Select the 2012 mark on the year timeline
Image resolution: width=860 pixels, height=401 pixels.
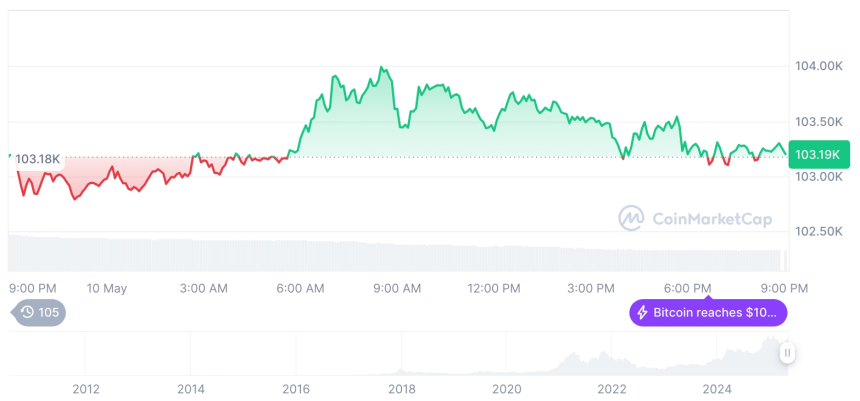(86, 388)
